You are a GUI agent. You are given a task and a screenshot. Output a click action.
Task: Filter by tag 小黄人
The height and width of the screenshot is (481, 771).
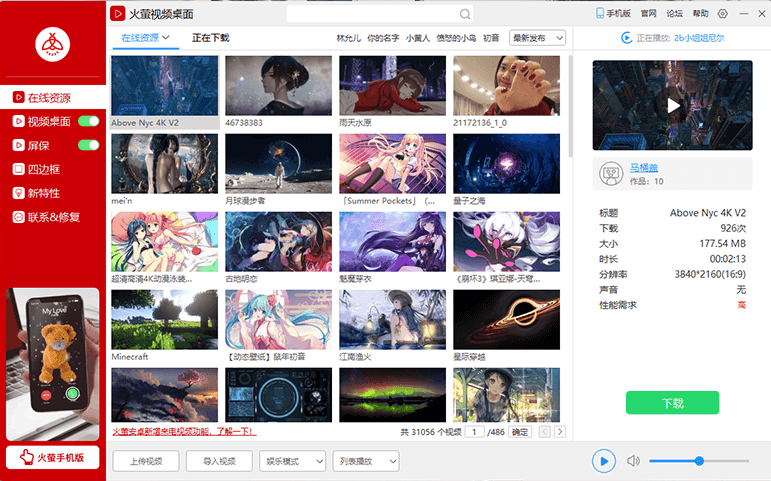(418, 38)
